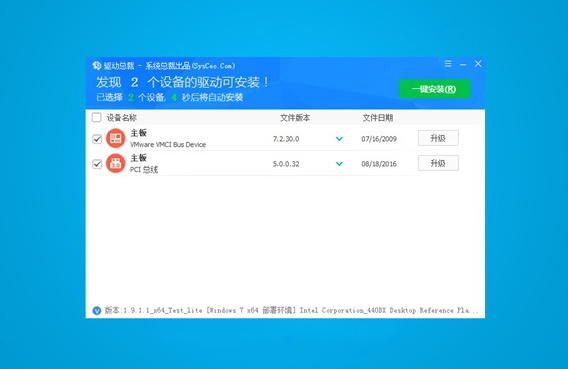Open the hamburger menu icon
Viewport: 568px width, 369px height.
click(448, 64)
